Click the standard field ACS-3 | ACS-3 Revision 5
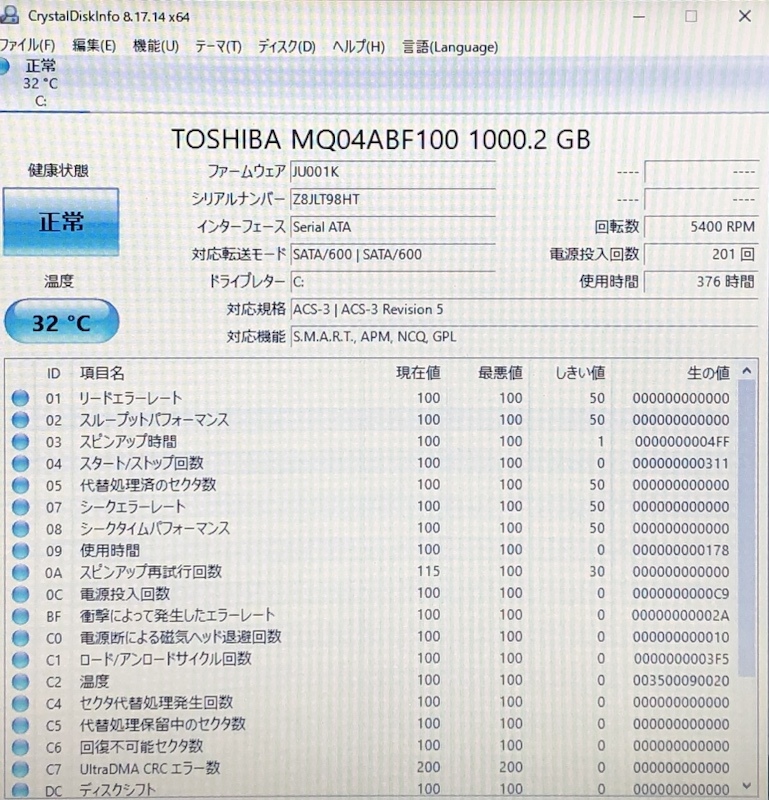 coord(524,309)
